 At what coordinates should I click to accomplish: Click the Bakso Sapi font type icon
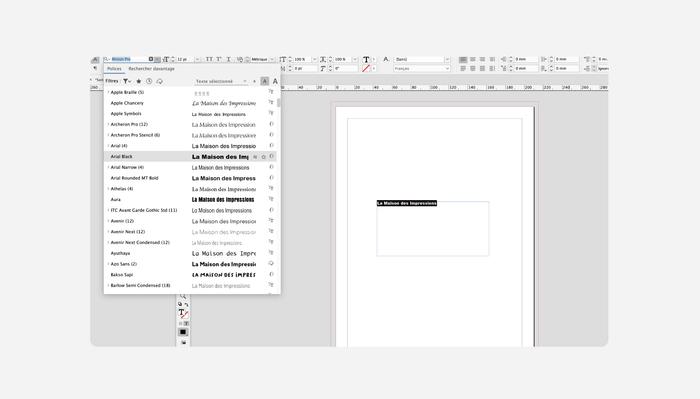coord(271,274)
